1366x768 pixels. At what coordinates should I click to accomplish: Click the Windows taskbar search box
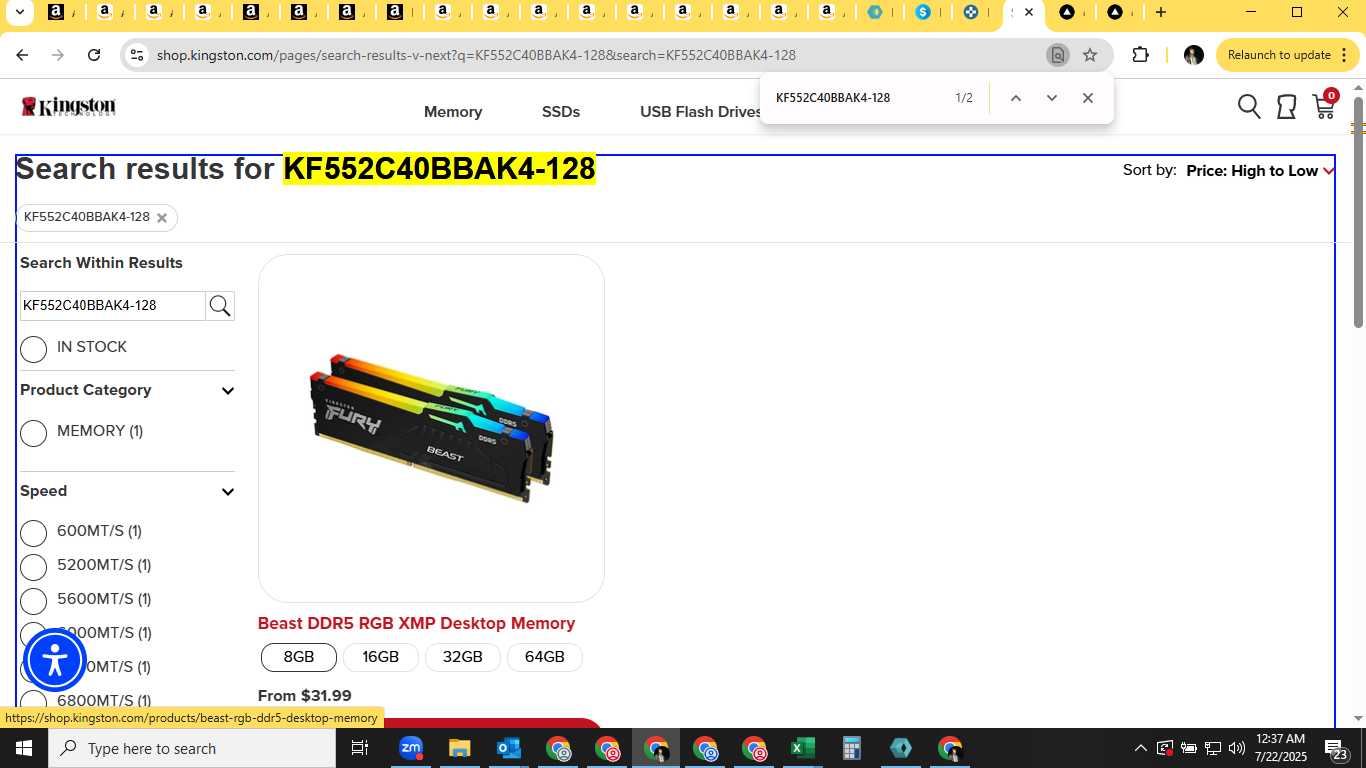coord(192,748)
